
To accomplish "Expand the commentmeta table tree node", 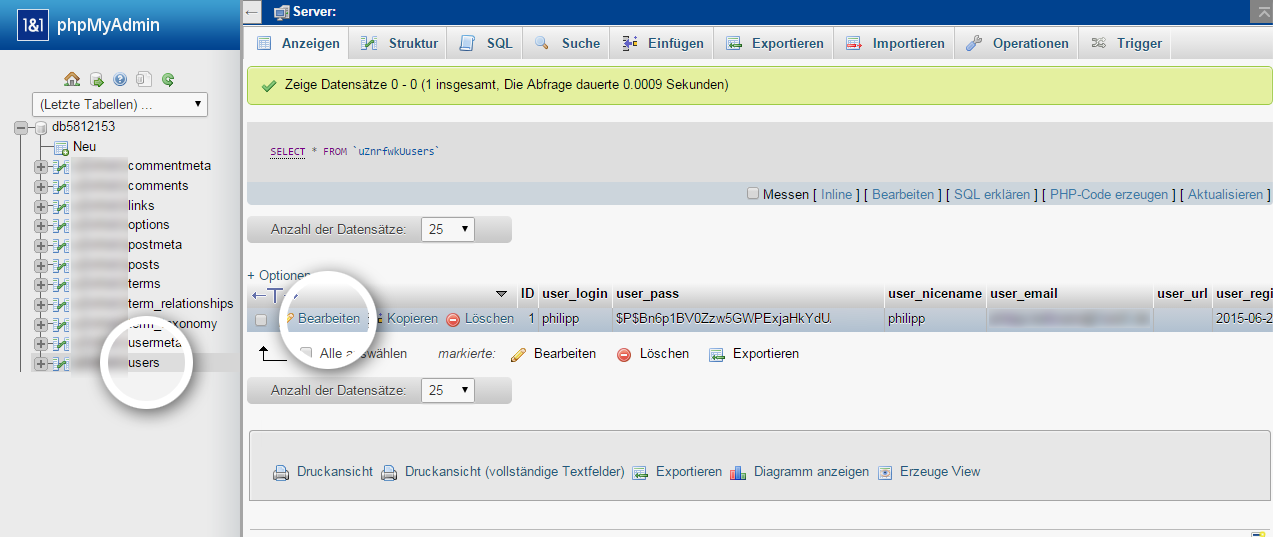I will coord(41,166).
